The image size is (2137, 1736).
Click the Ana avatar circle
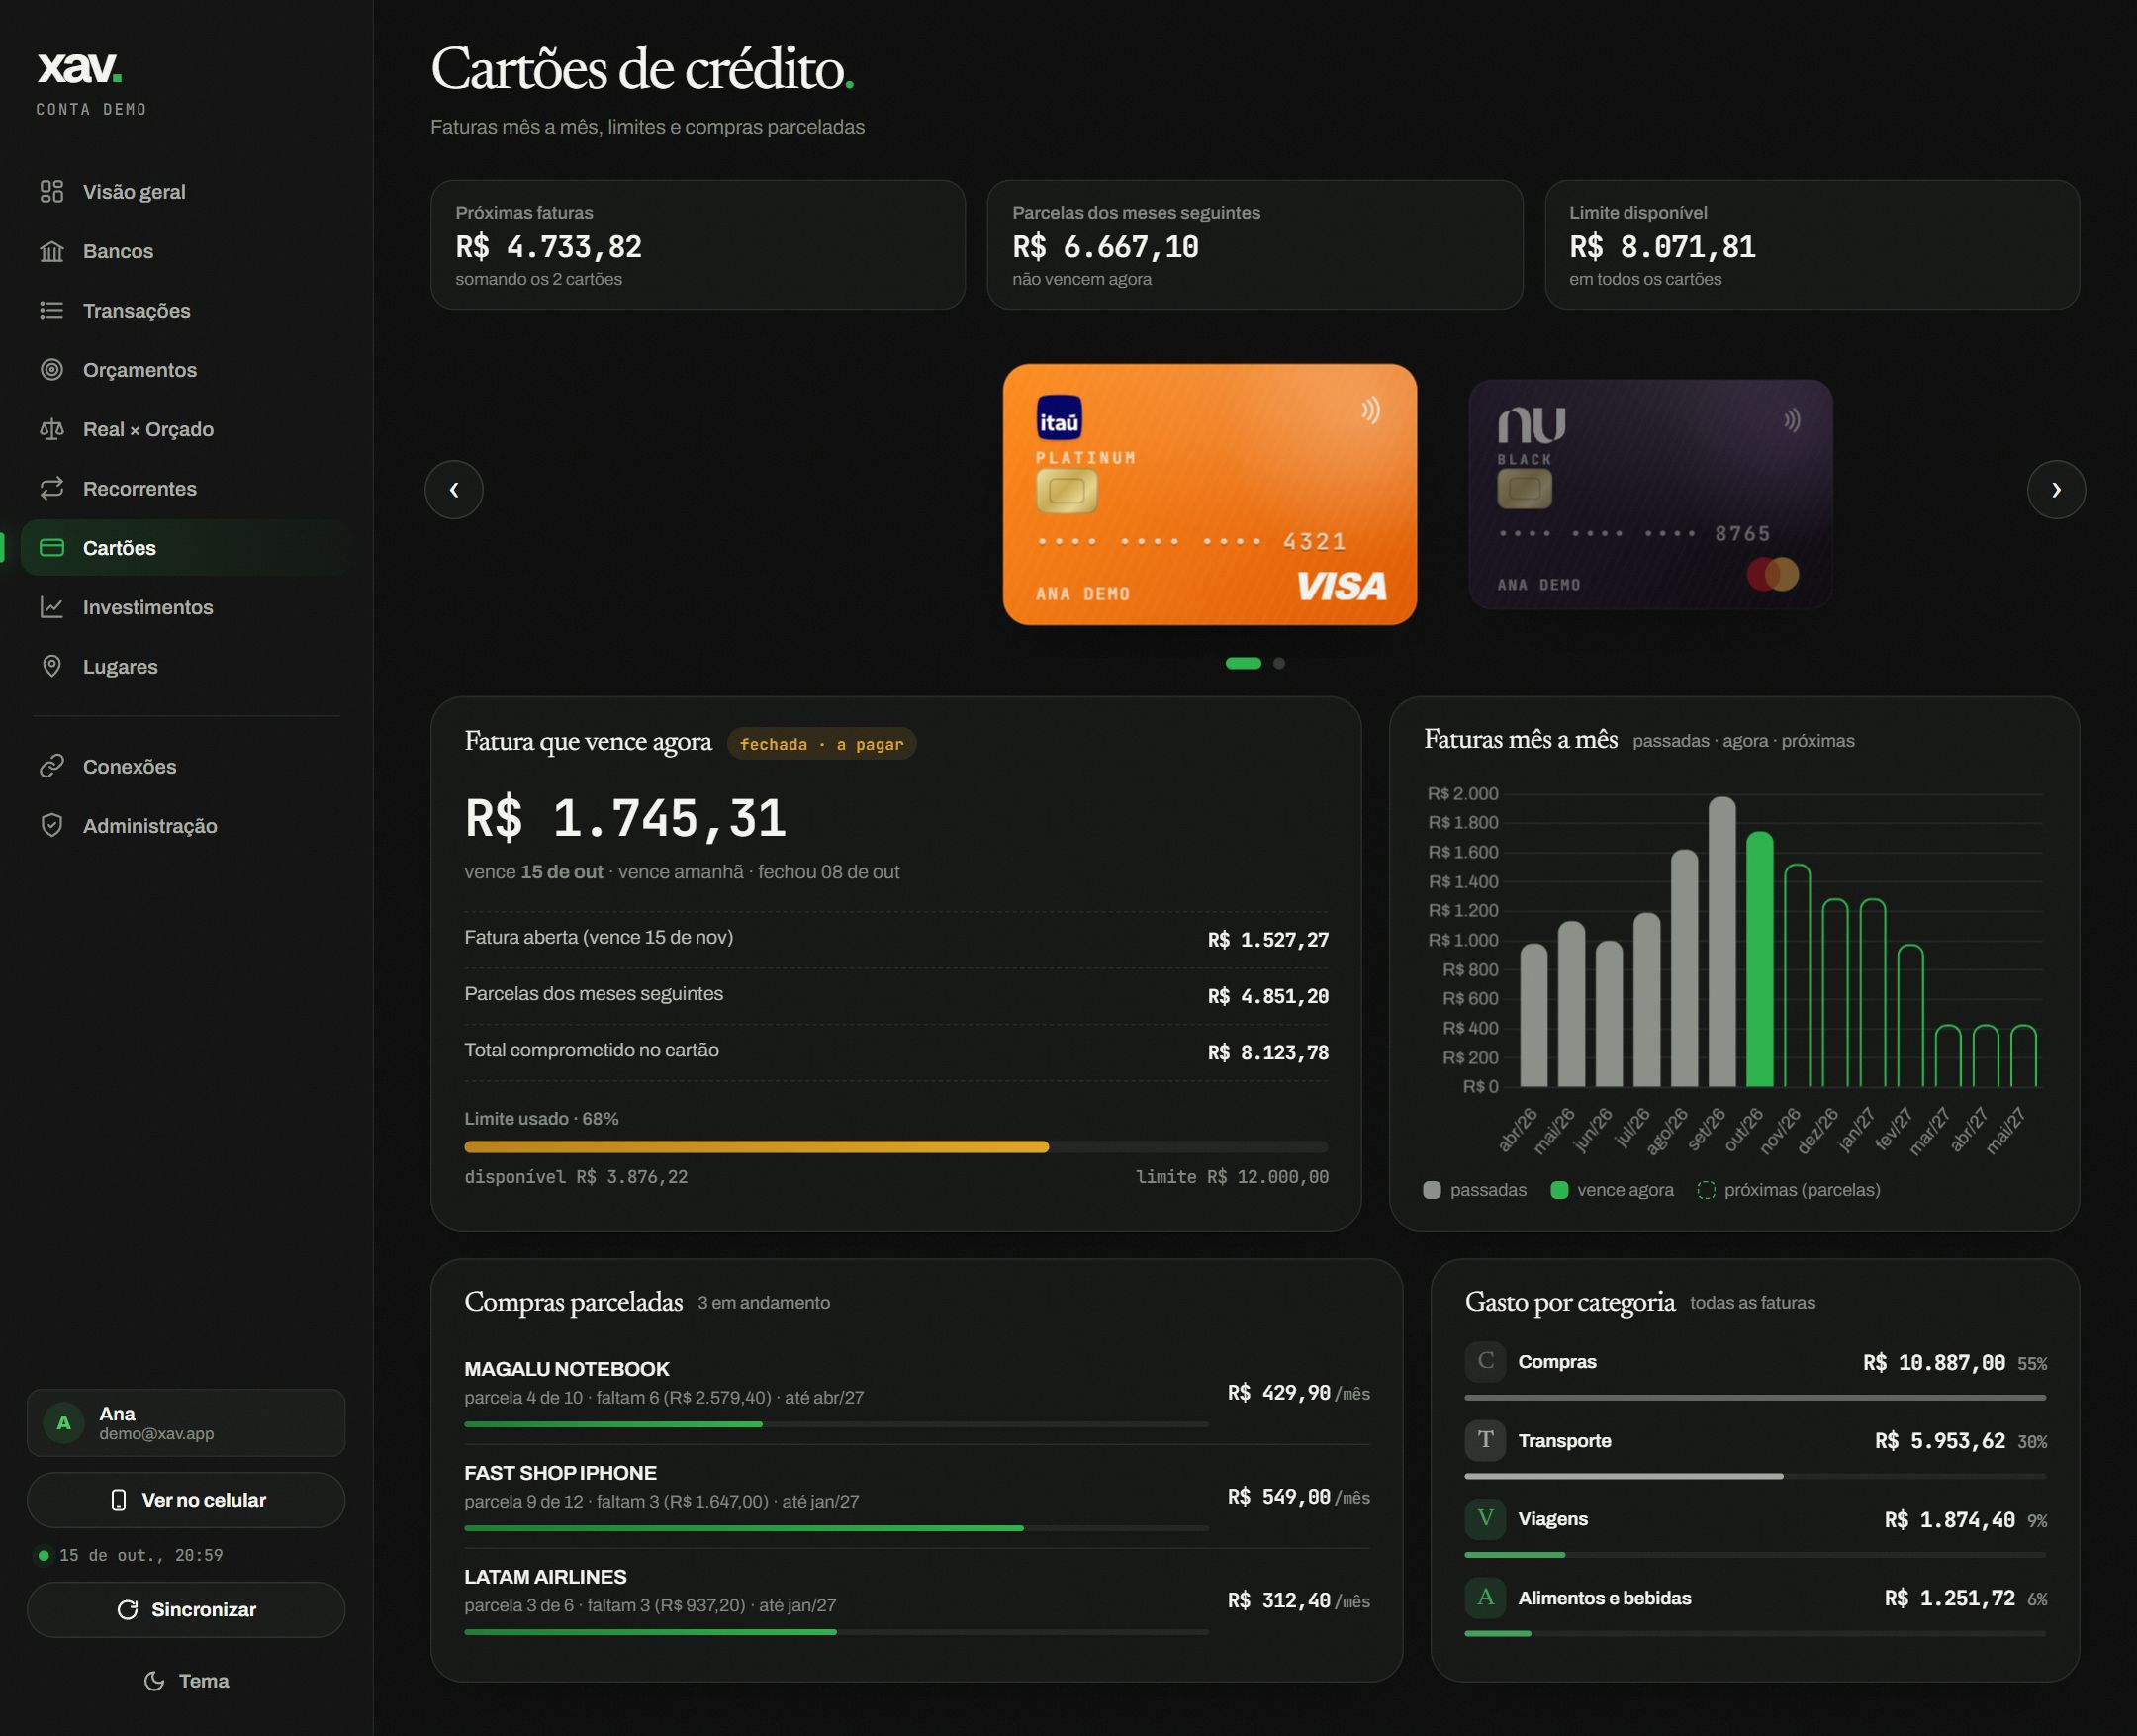(x=64, y=1422)
